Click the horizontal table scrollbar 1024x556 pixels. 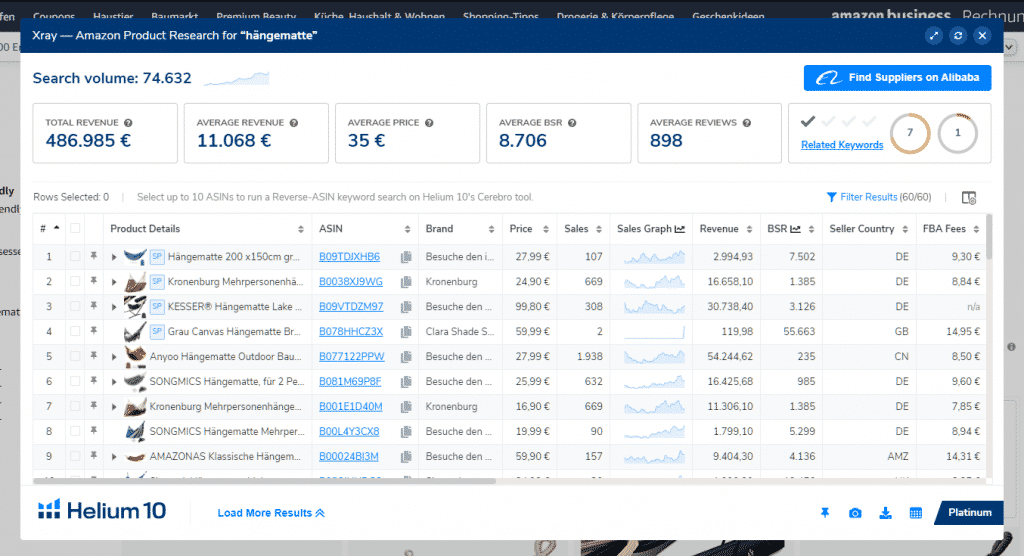tap(264, 481)
